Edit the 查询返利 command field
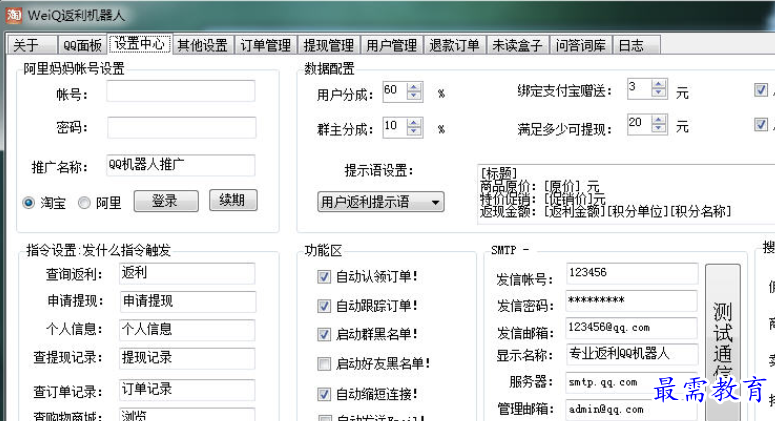The height and width of the screenshot is (421, 775). click(187, 273)
